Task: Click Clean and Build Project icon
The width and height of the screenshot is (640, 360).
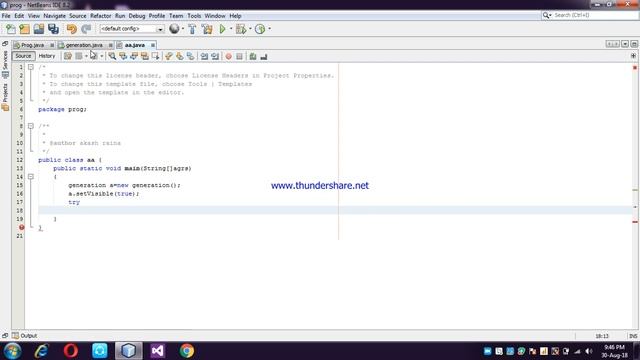Action: pos(207,29)
